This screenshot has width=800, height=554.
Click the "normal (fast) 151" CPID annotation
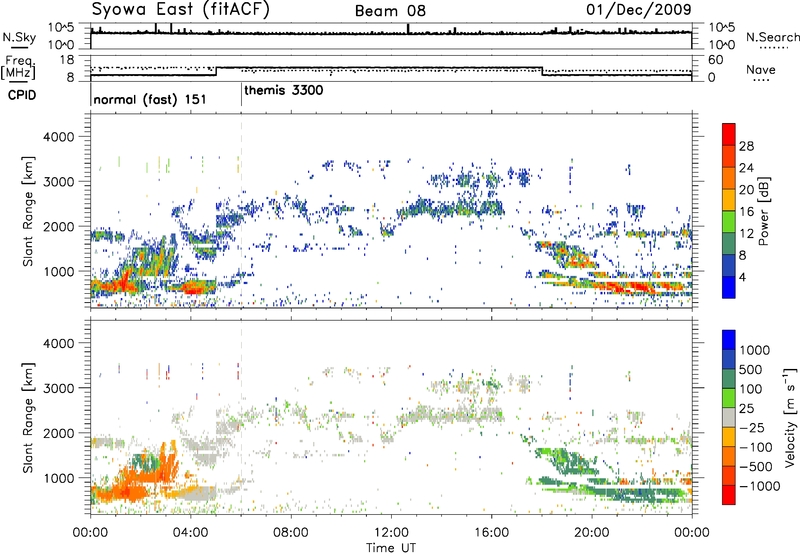pos(149,99)
